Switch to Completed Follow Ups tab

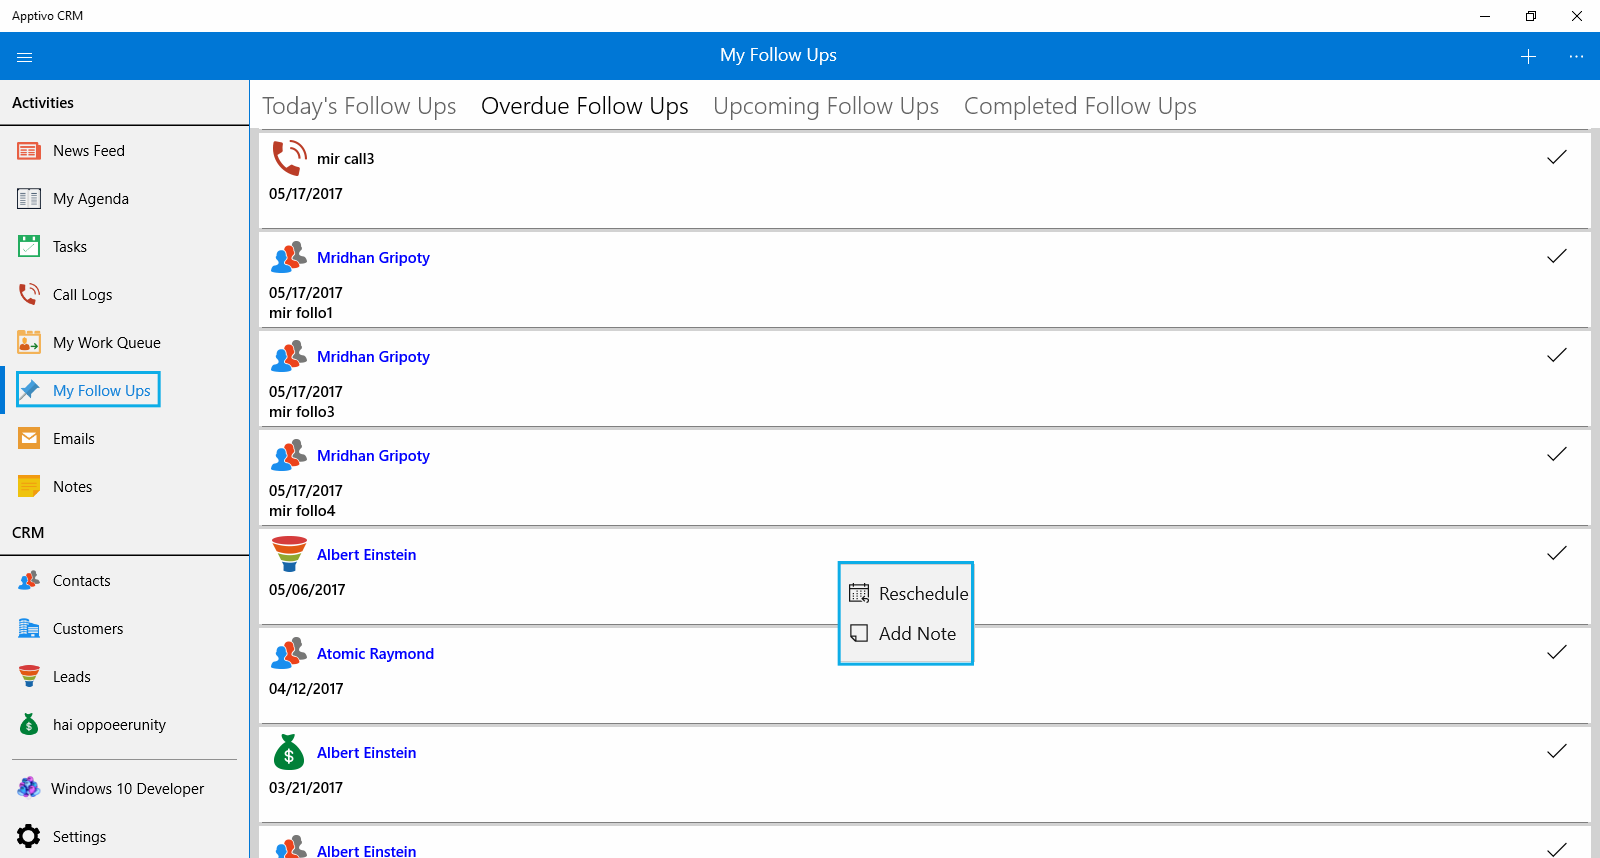click(x=1080, y=106)
